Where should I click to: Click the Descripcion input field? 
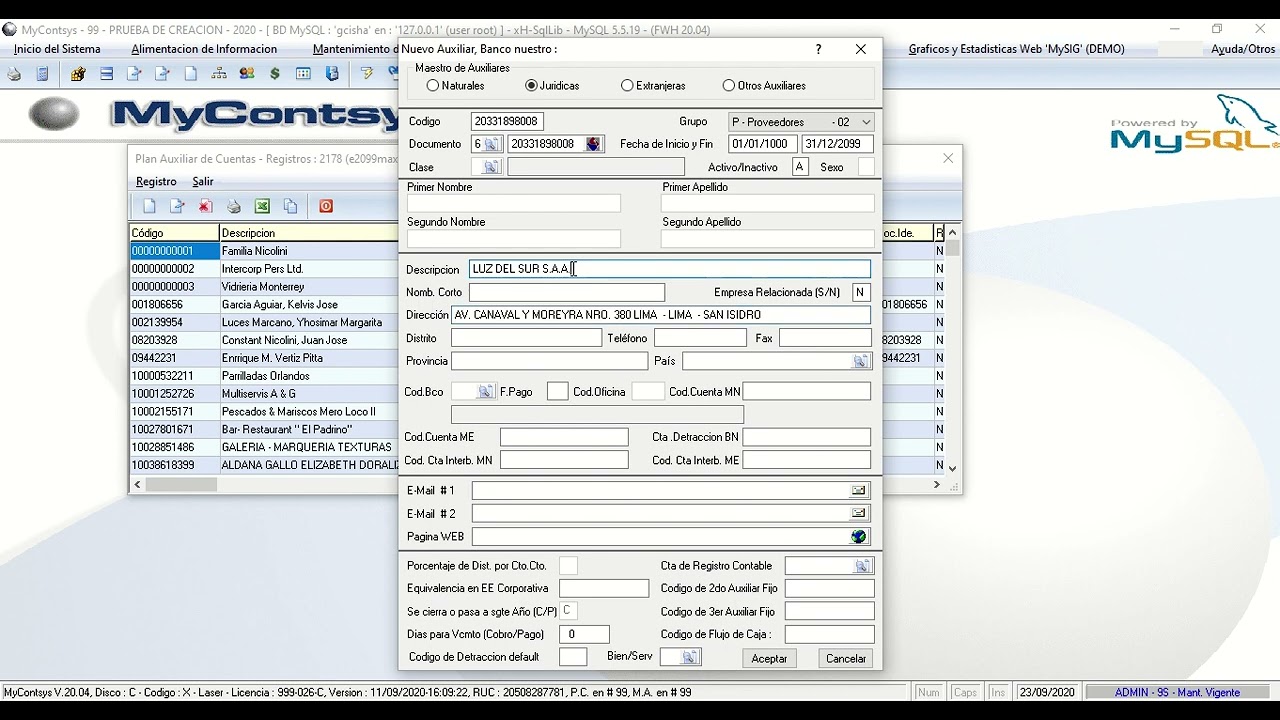(669, 269)
